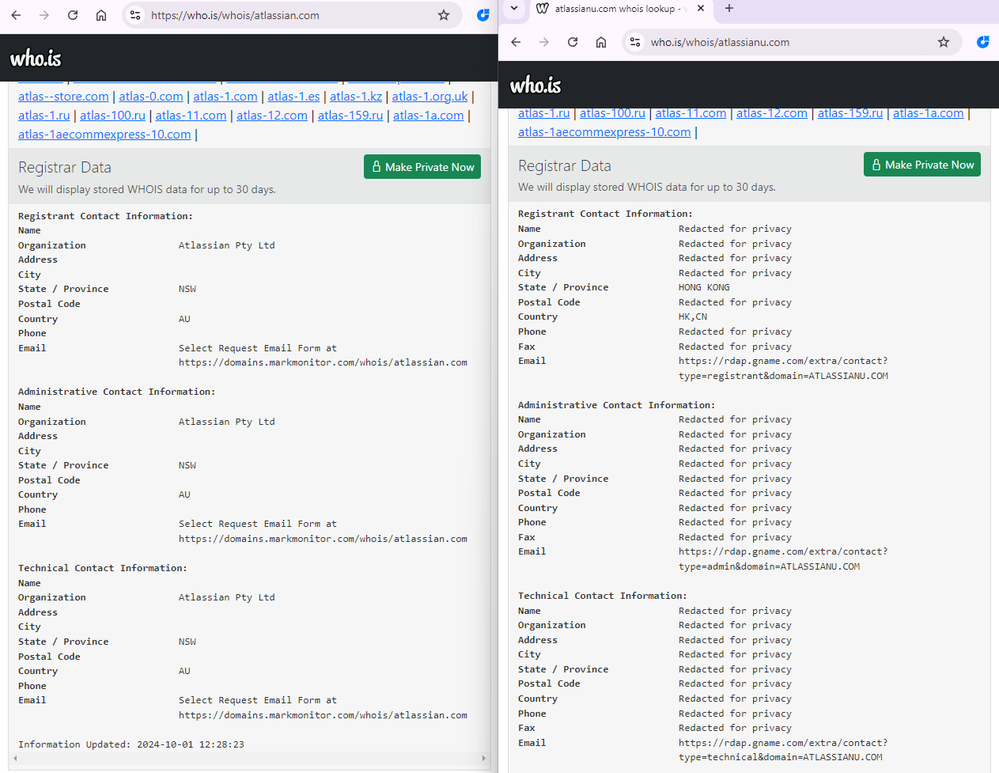Select 'Technical Contact Information:' heading in right window

[603, 596]
